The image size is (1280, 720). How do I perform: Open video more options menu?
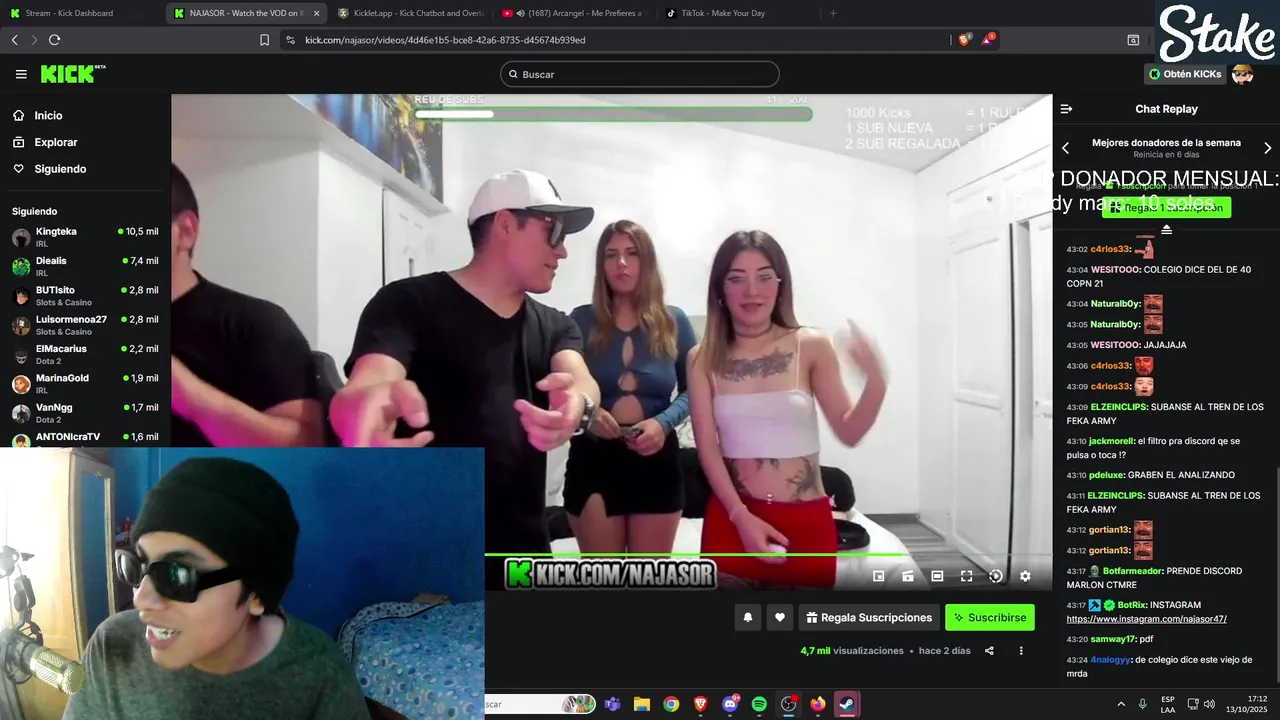1021,651
